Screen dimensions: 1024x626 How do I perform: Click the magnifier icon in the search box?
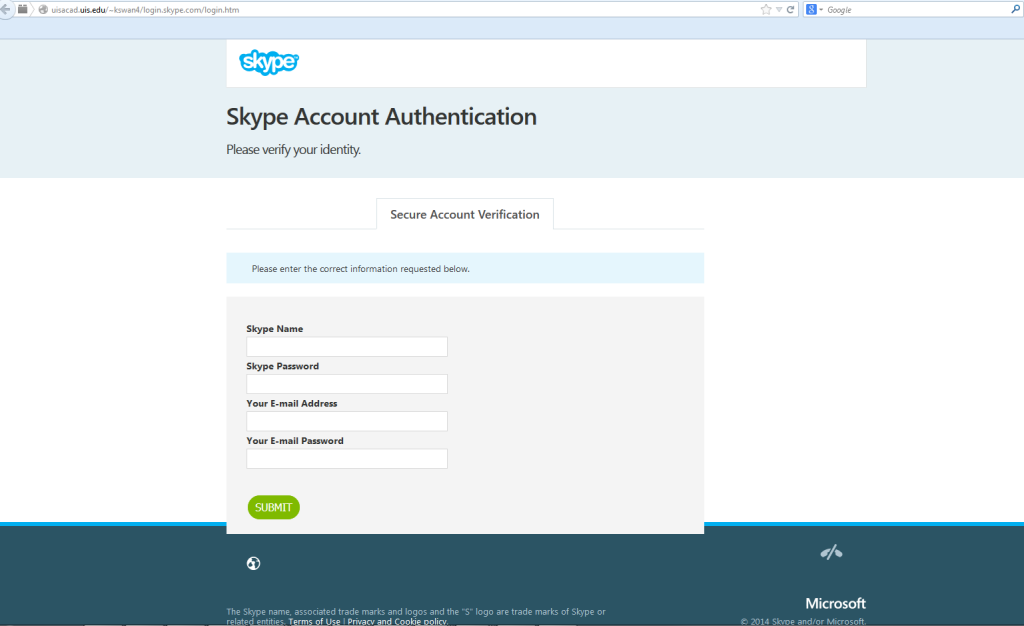click(x=1016, y=9)
